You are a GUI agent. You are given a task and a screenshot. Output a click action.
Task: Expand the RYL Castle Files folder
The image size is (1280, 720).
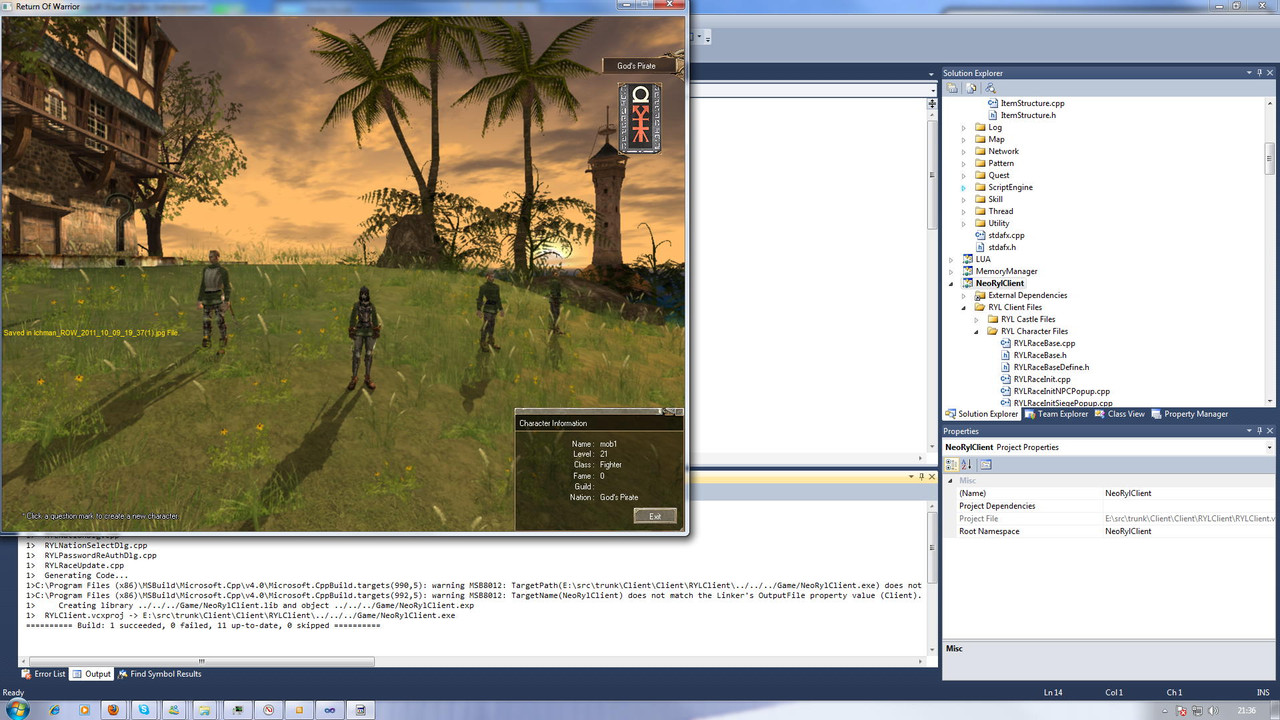pos(978,319)
